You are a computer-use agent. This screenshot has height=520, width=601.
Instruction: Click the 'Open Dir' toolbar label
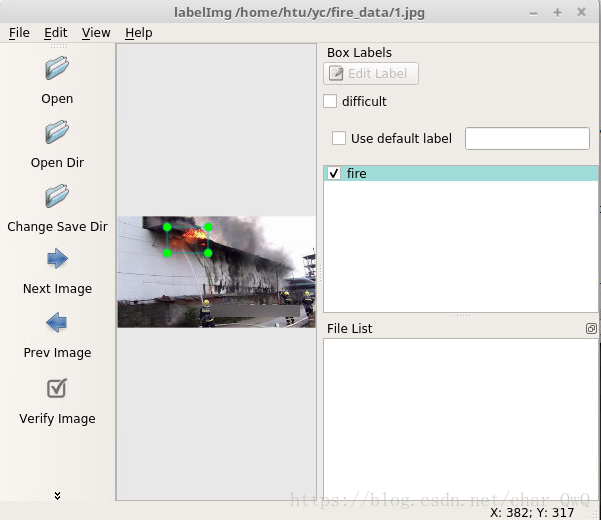[x=57, y=162]
